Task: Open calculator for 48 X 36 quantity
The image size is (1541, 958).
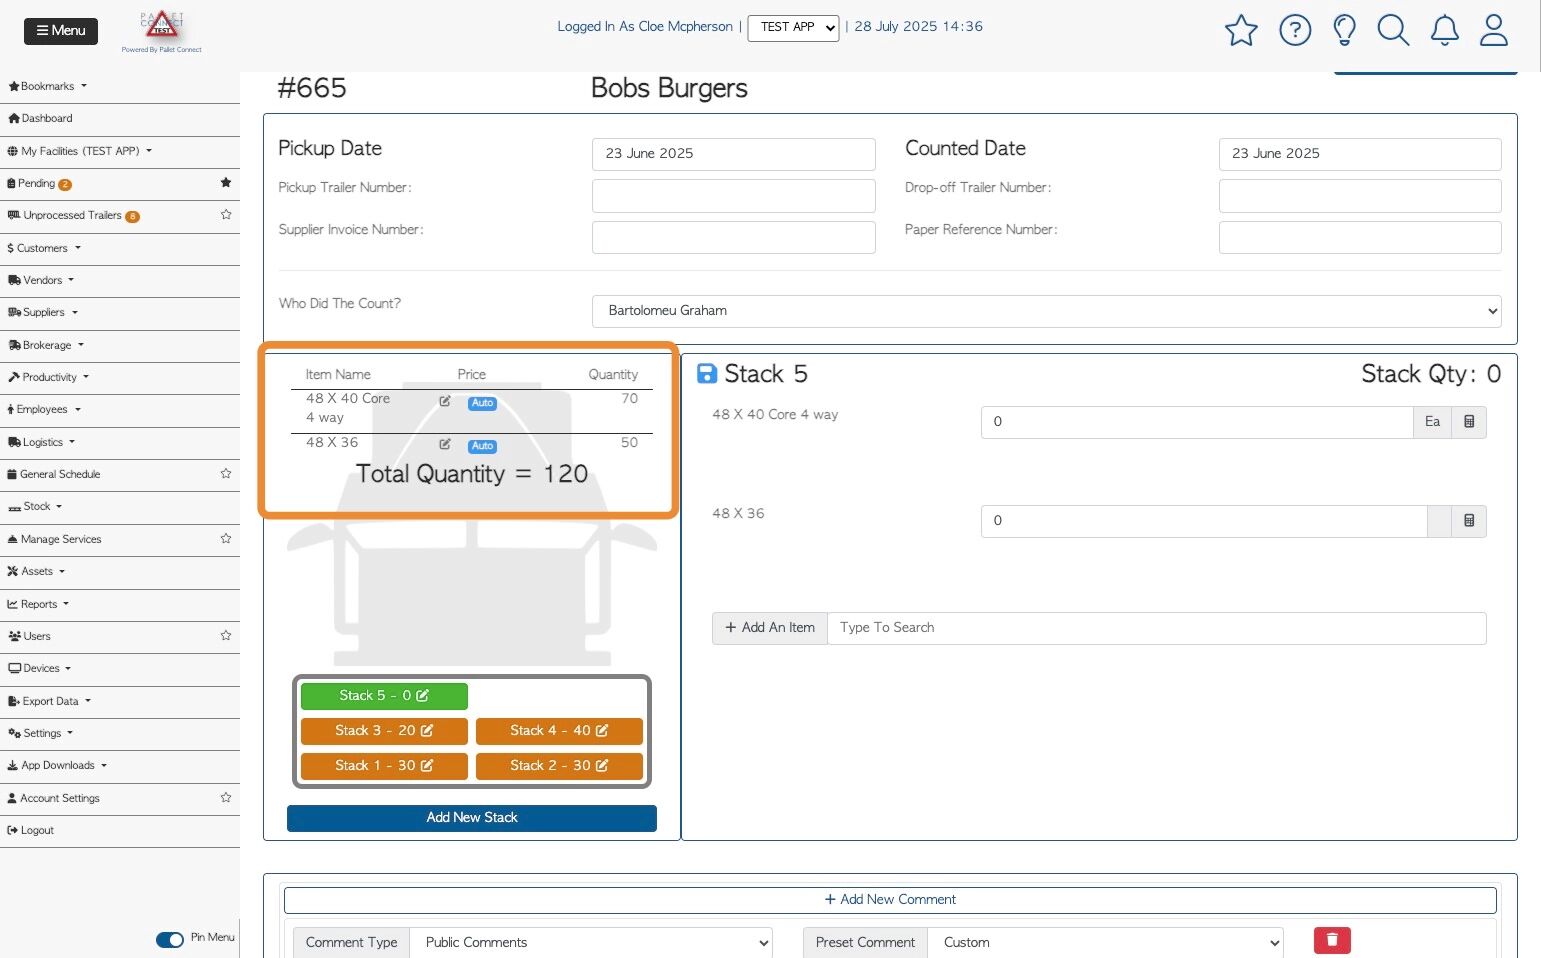Action: click(x=1469, y=521)
